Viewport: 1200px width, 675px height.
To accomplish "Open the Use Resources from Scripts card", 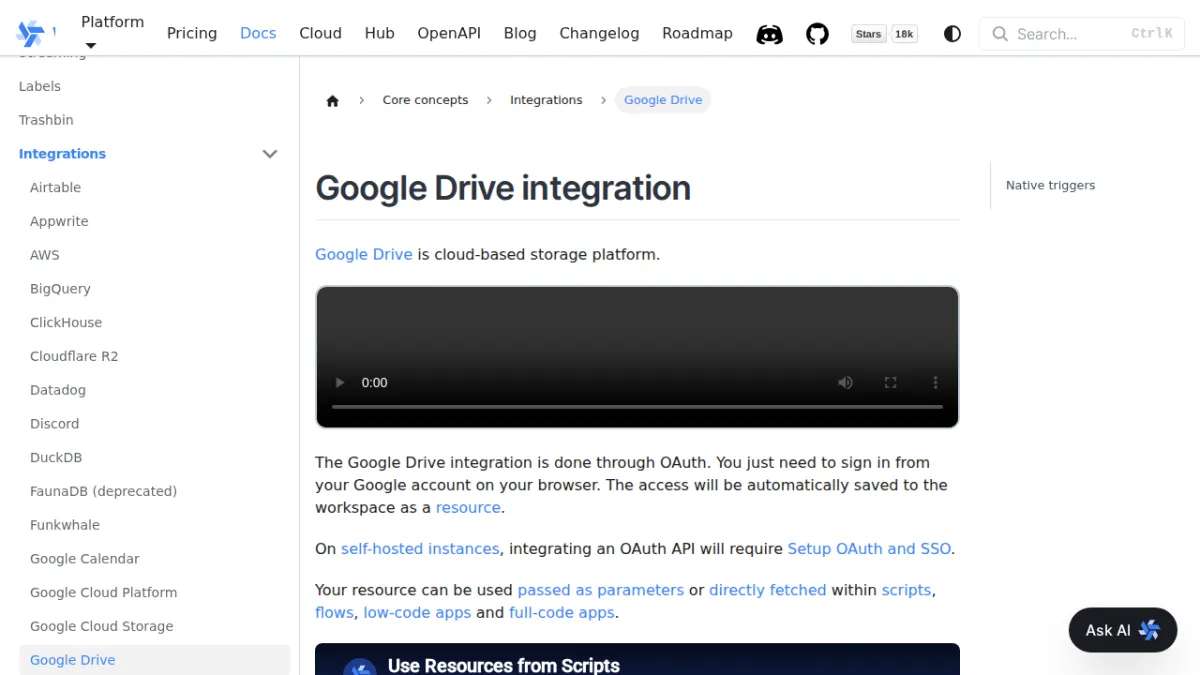I will point(637,659).
